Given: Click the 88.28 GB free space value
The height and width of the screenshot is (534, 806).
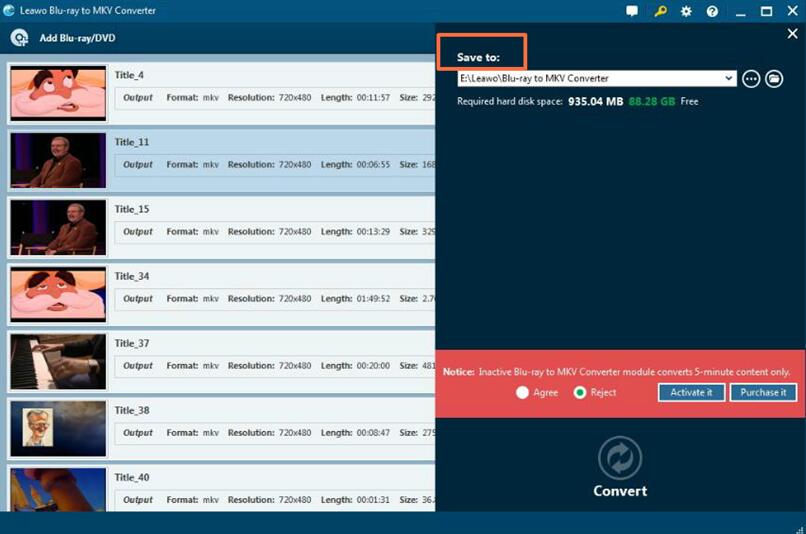Looking at the screenshot, I should [652, 101].
